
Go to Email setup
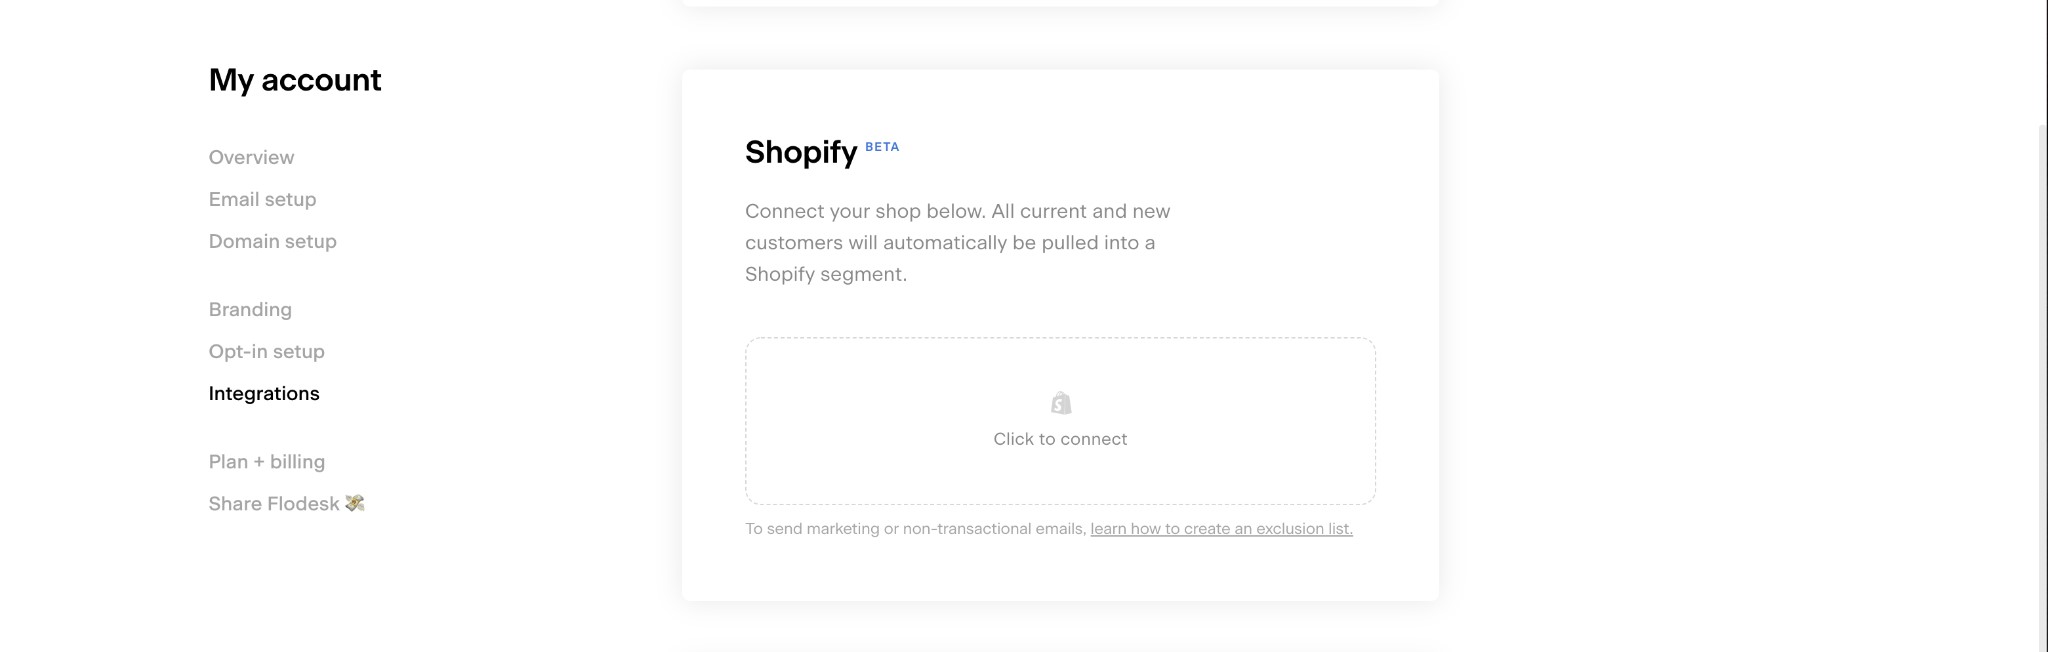coord(262,199)
